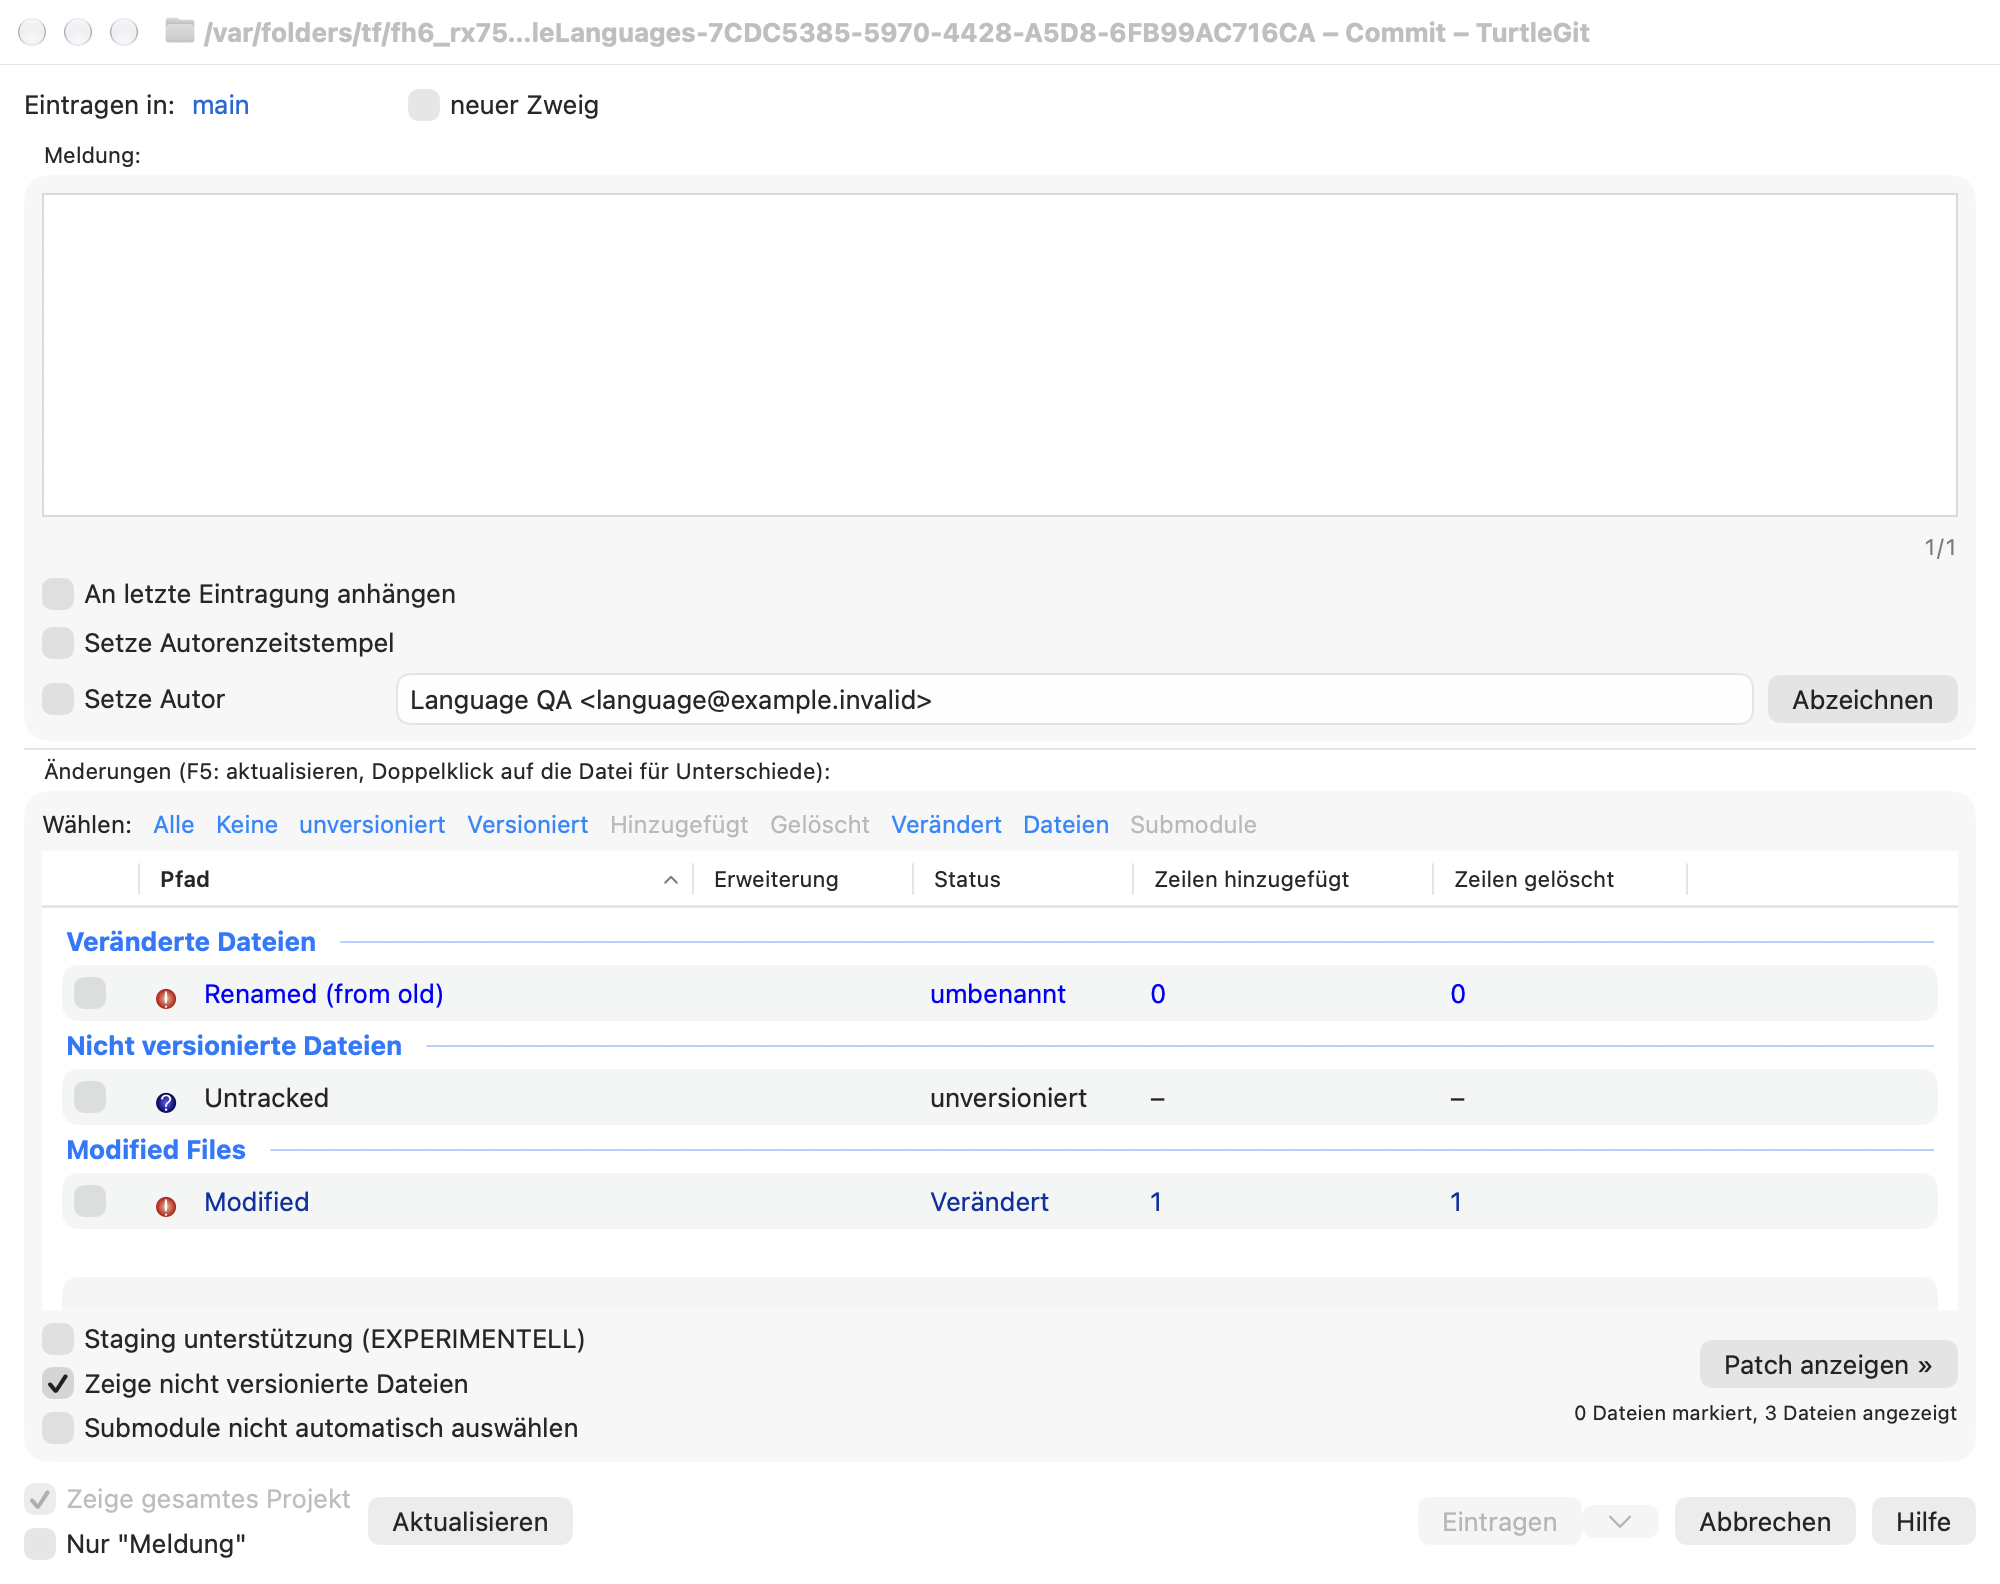Click the red status icon beside Modified
The image size is (2000, 1584).
[x=166, y=1206]
